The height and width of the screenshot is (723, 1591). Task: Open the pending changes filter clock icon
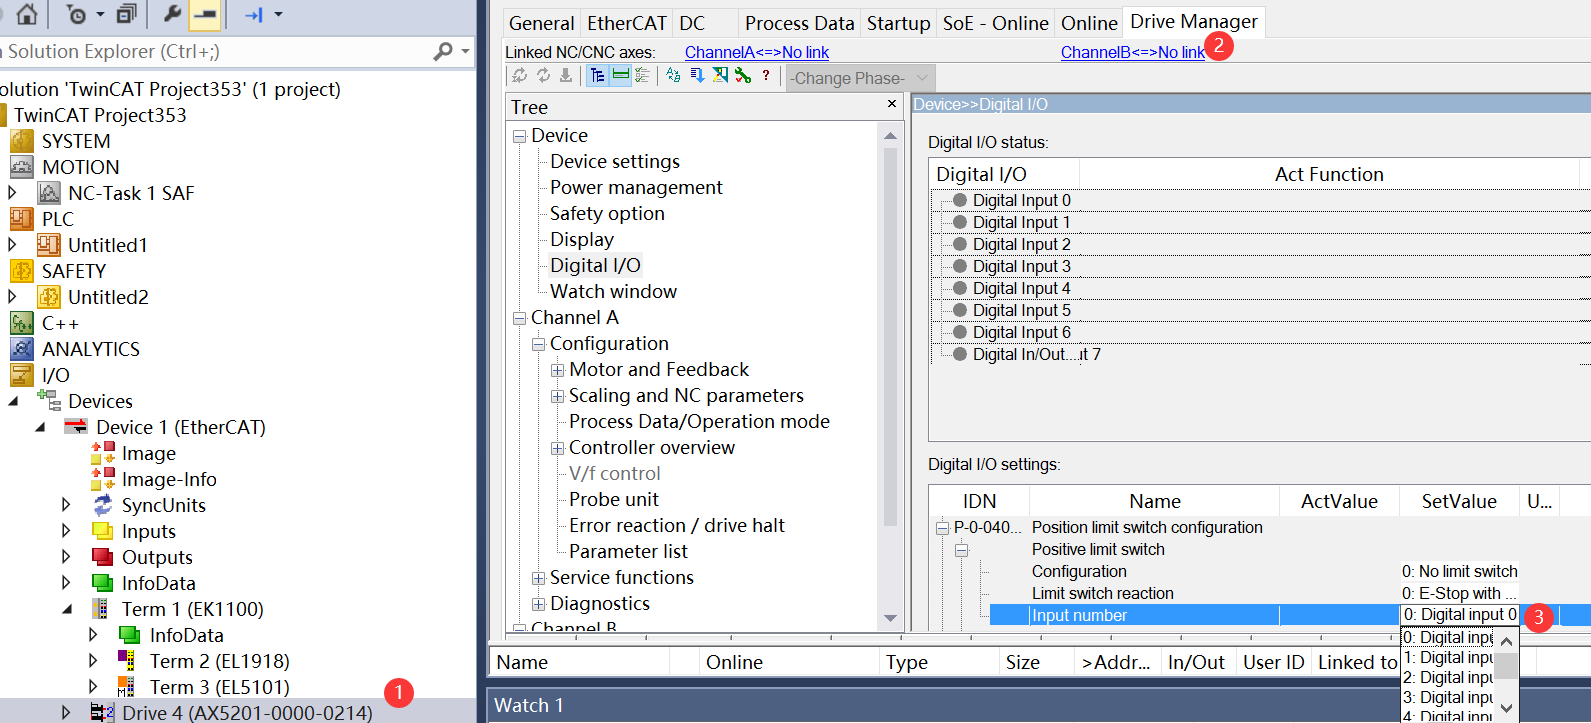pos(77,15)
